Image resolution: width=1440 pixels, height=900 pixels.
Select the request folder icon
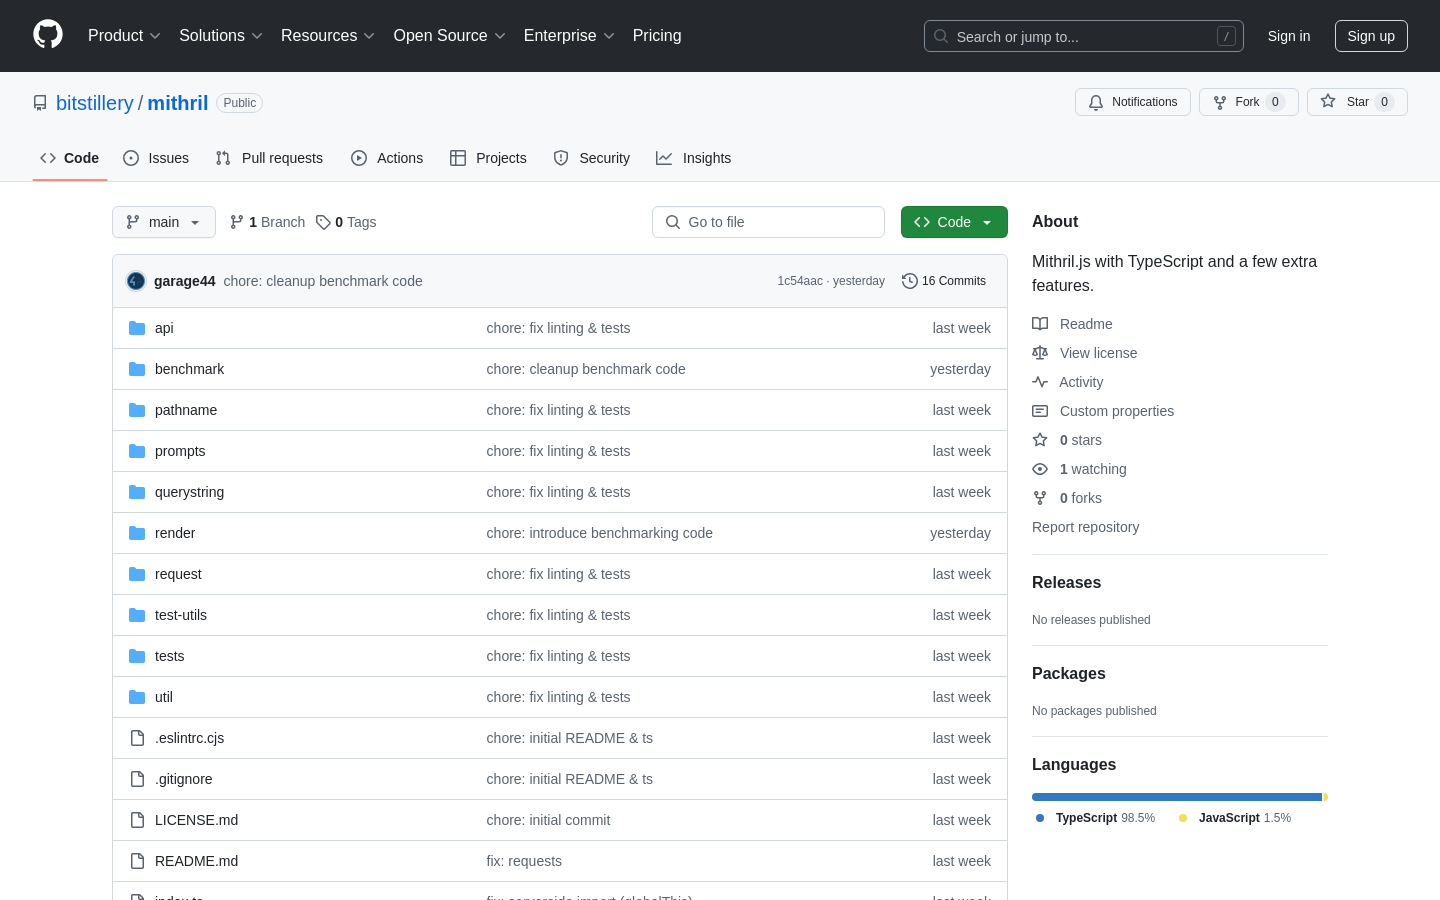pos(137,574)
